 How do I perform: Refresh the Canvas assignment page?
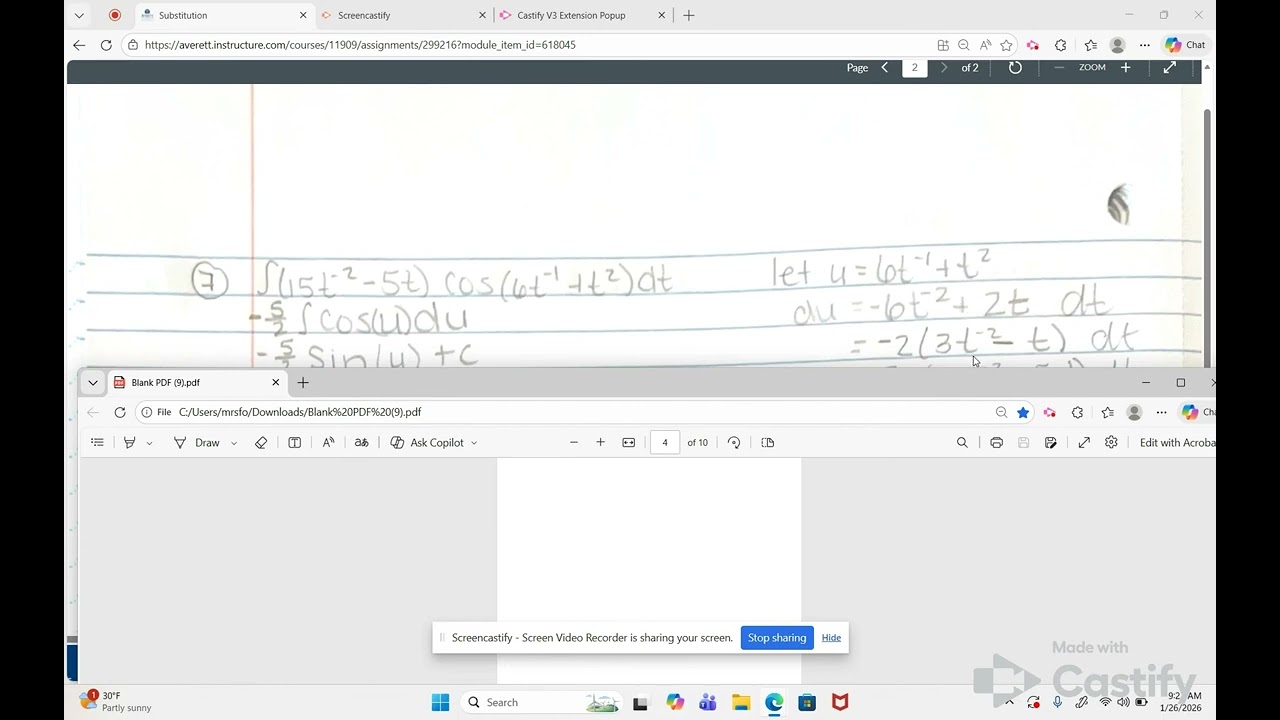106,45
